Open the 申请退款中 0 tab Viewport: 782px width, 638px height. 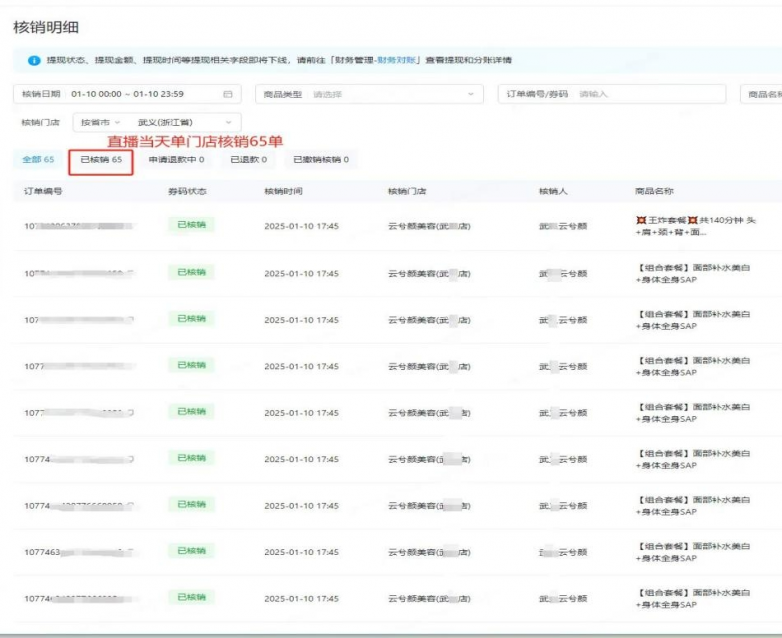tap(176, 159)
